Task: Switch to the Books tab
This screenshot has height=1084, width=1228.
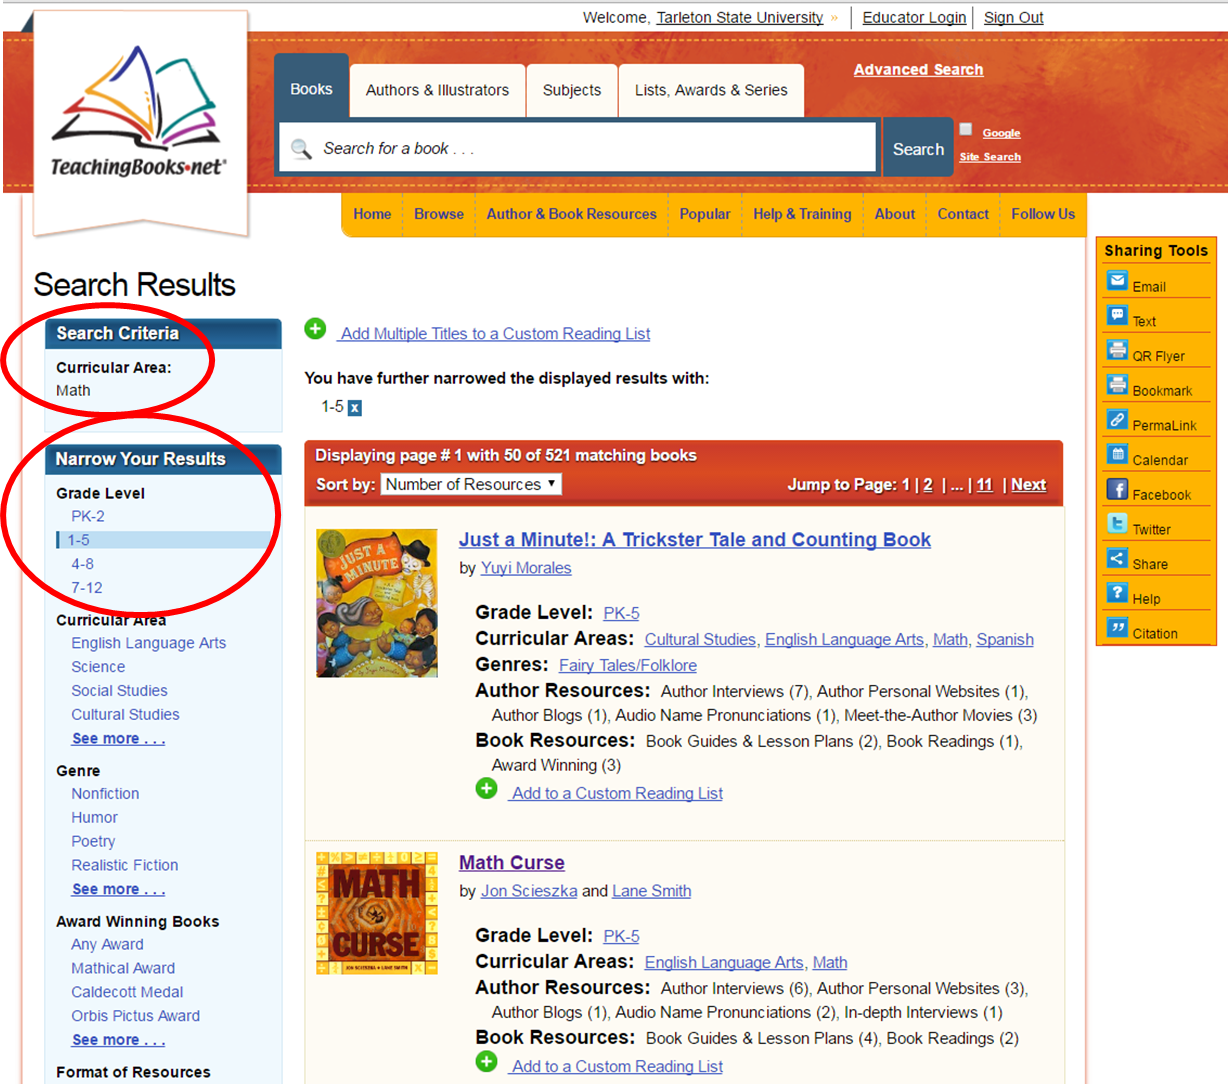Action: coord(311,89)
